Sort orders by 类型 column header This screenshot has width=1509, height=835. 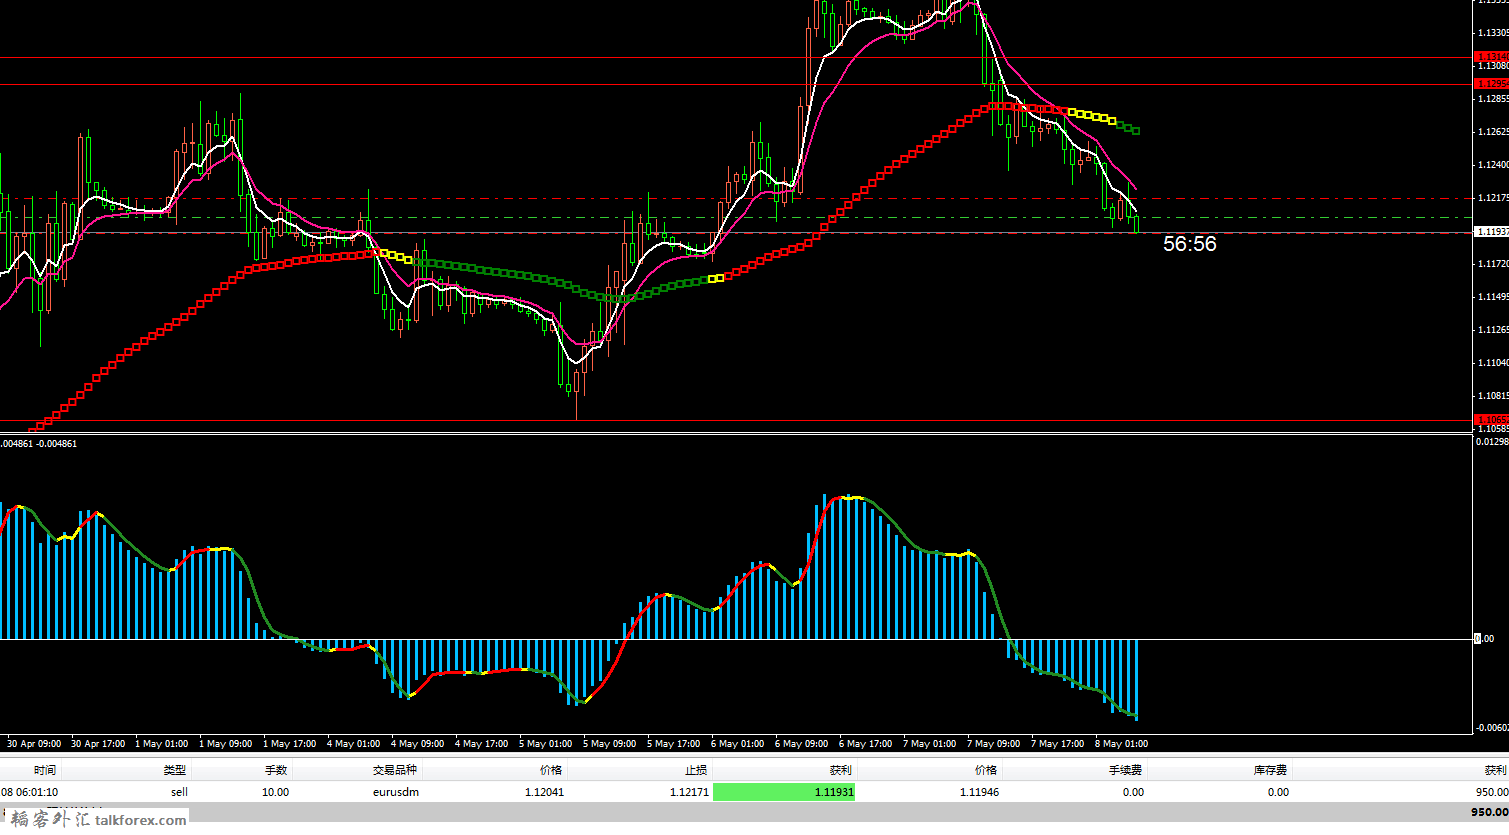pyautogui.click(x=175, y=770)
